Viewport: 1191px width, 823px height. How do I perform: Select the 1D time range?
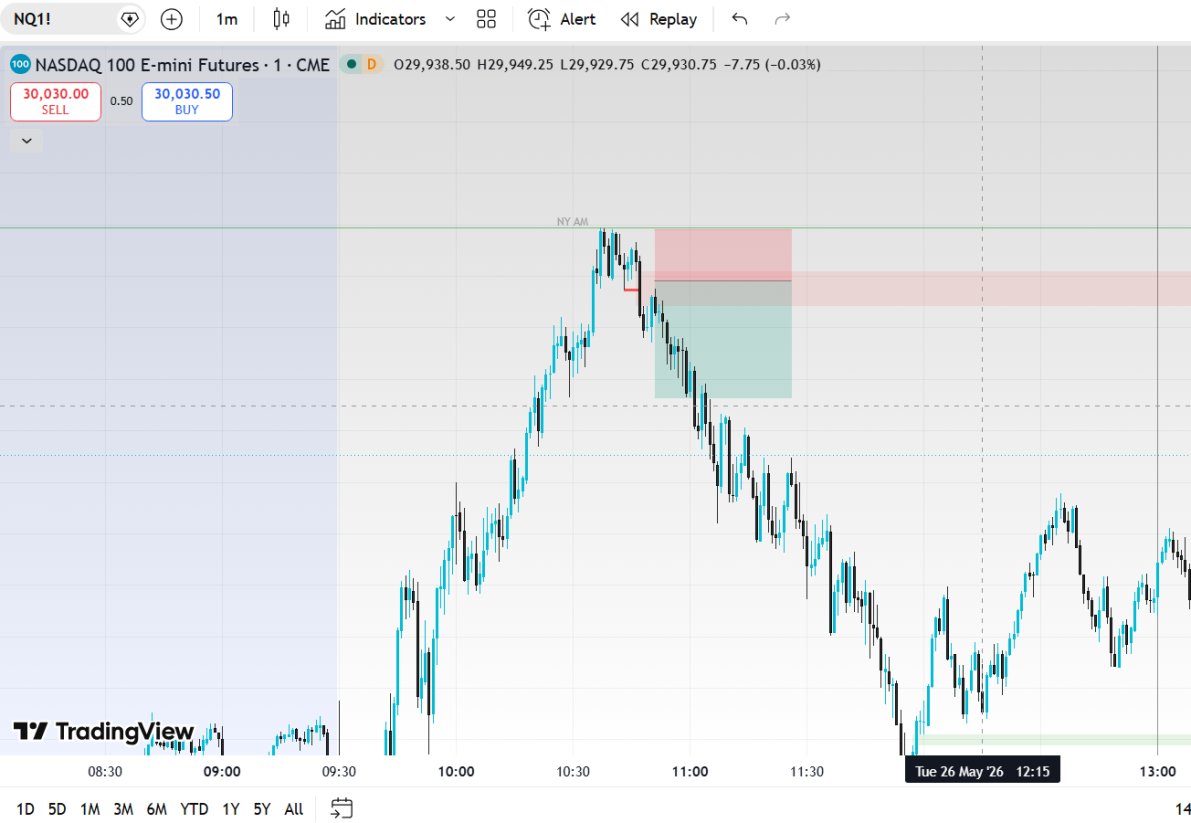point(26,809)
